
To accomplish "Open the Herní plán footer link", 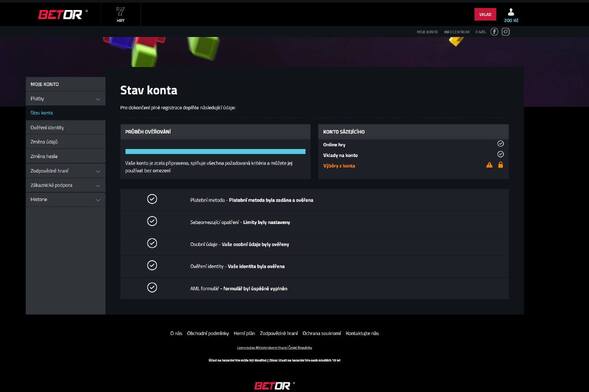I will point(244,333).
